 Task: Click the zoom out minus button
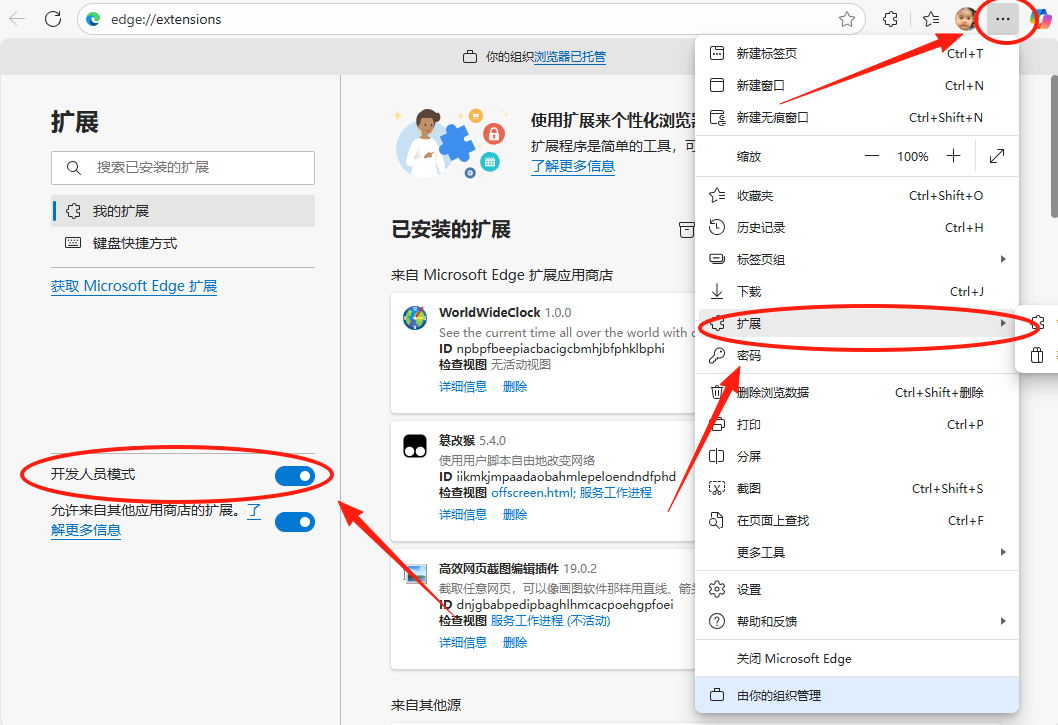872,156
